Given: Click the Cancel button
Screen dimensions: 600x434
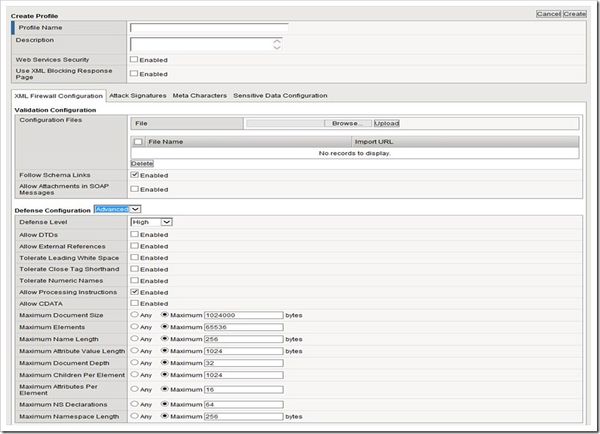Looking at the screenshot, I should [x=549, y=14].
